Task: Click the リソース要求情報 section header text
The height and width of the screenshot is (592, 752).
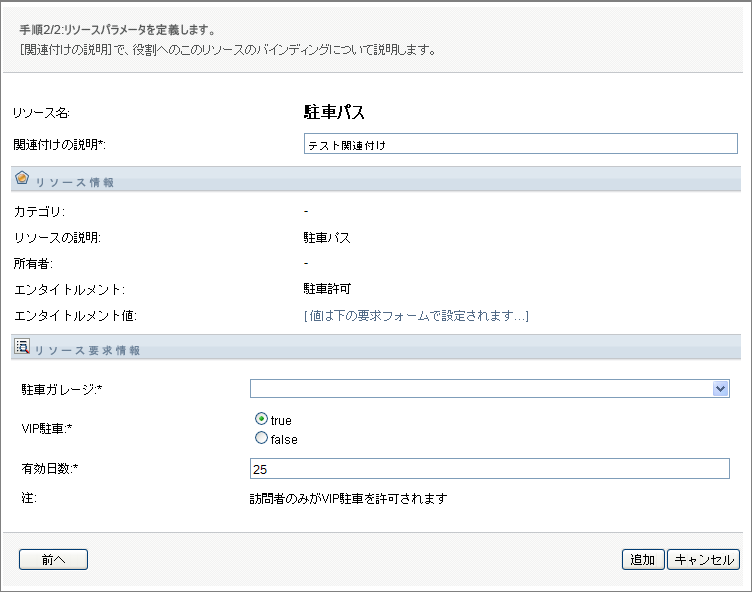Action: (87, 350)
